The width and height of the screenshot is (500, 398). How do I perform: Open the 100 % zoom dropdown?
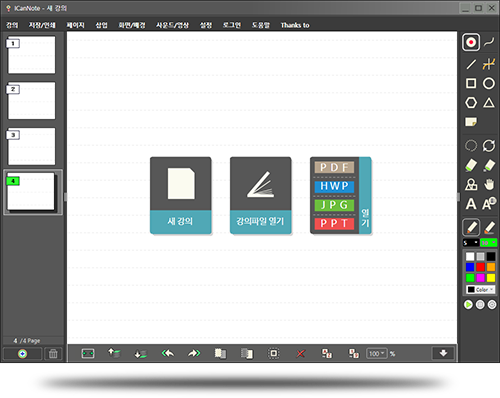pyautogui.click(x=377, y=353)
